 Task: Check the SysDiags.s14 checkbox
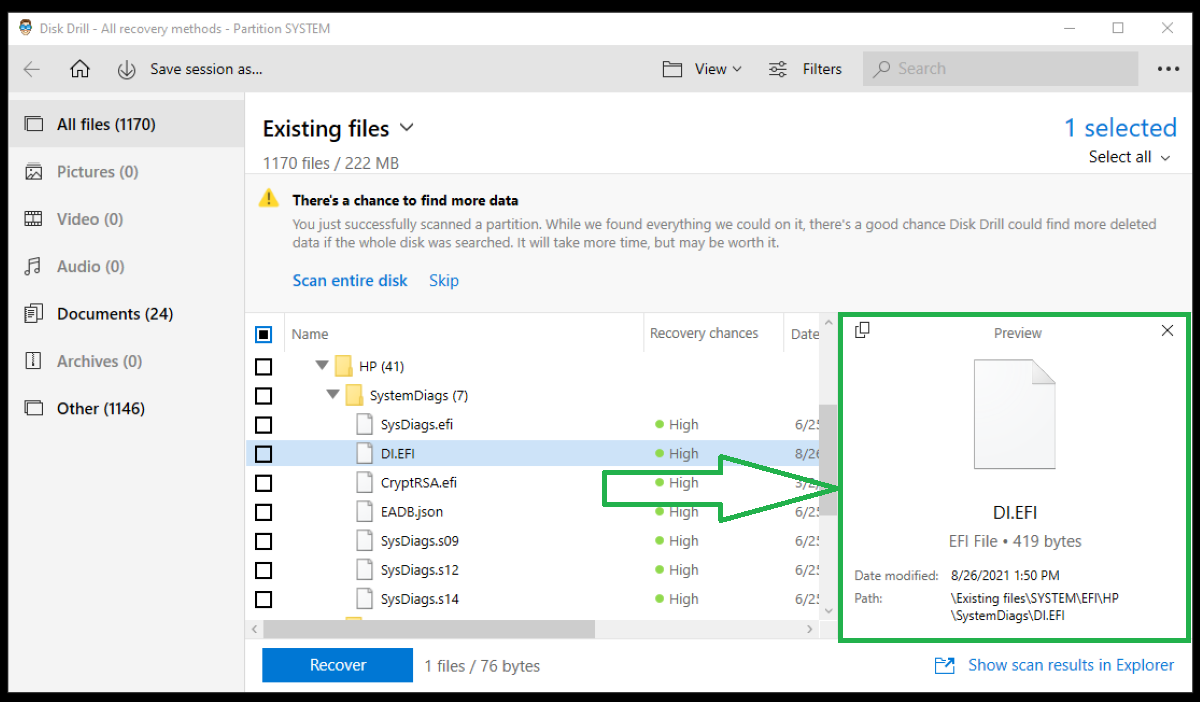click(264, 599)
